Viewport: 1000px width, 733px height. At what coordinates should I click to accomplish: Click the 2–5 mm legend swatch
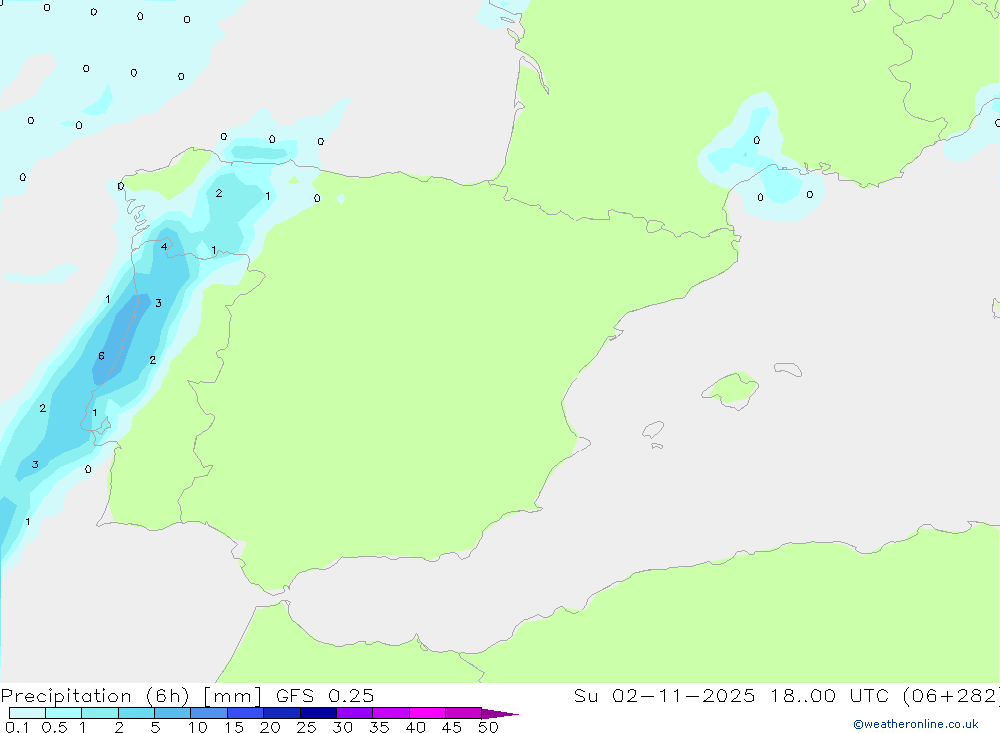coord(136,713)
